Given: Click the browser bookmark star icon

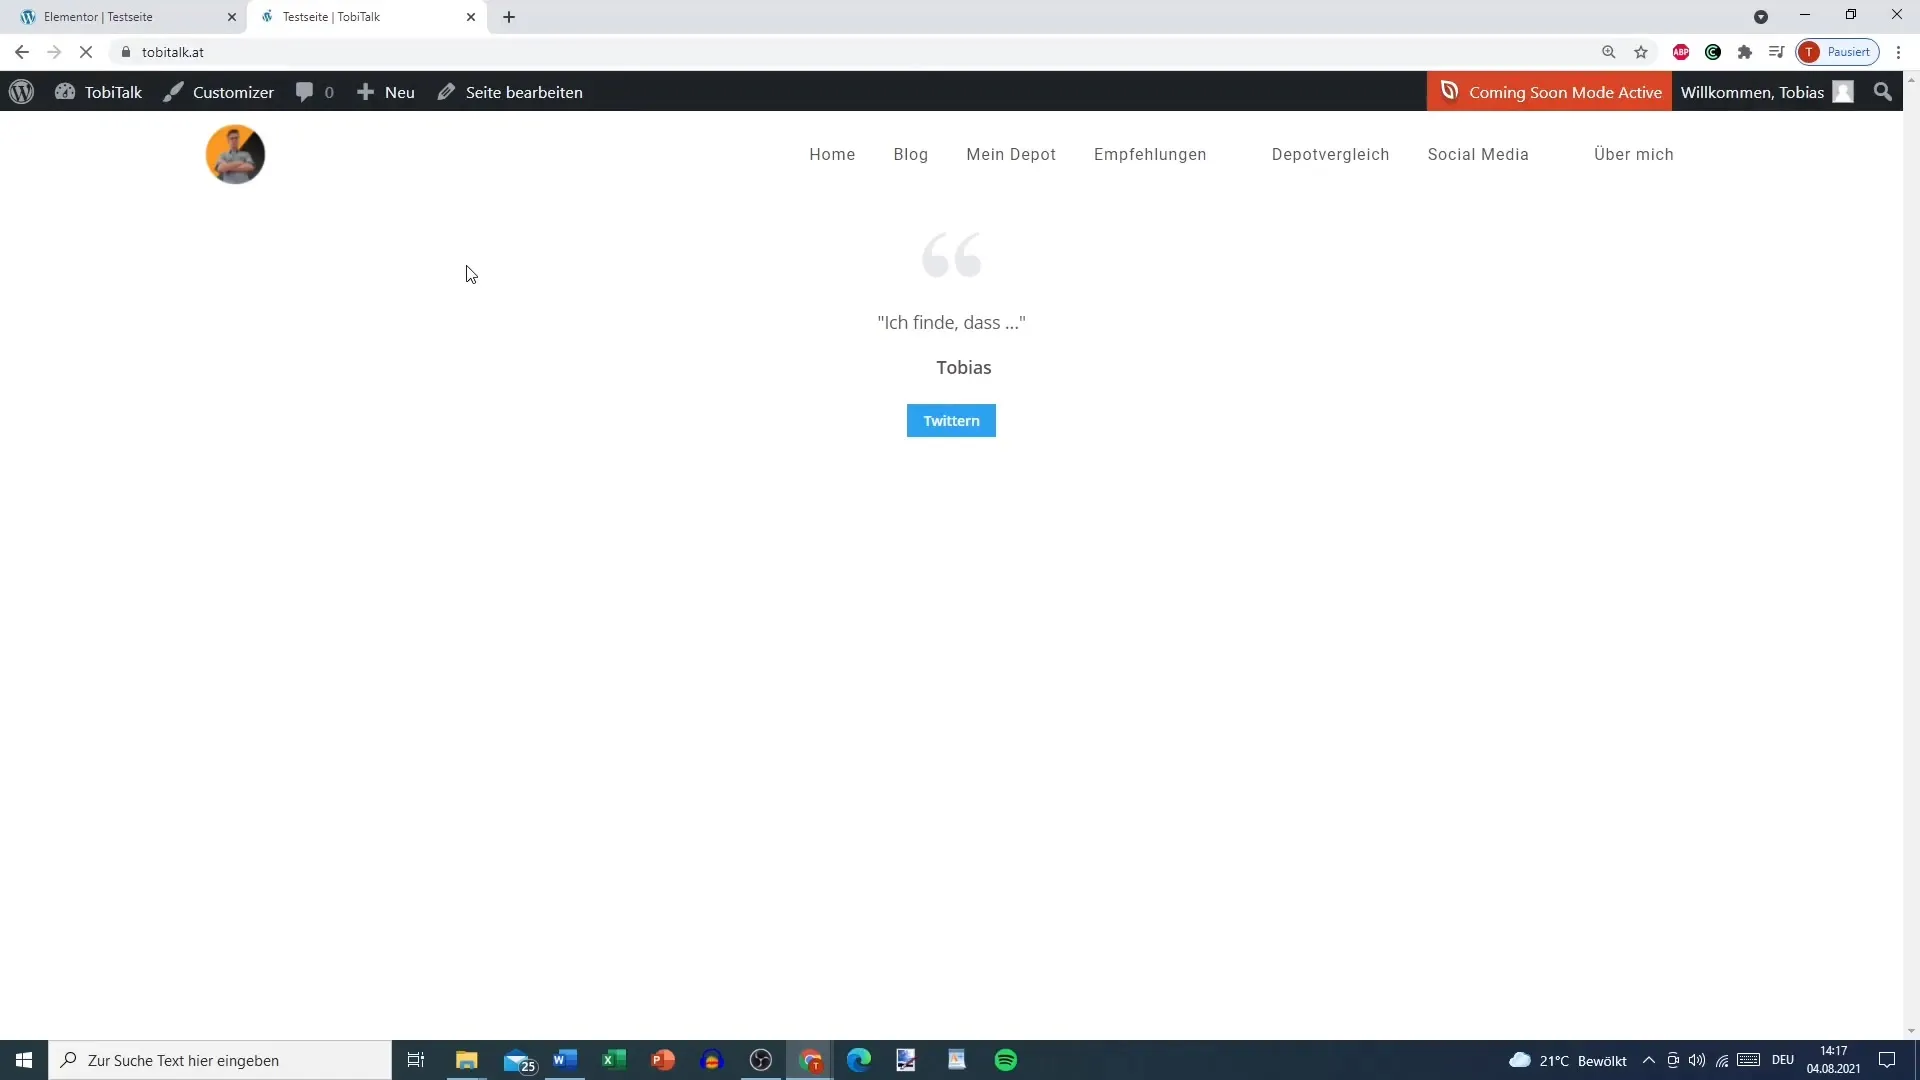Looking at the screenshot, I should pos(1642,51).
